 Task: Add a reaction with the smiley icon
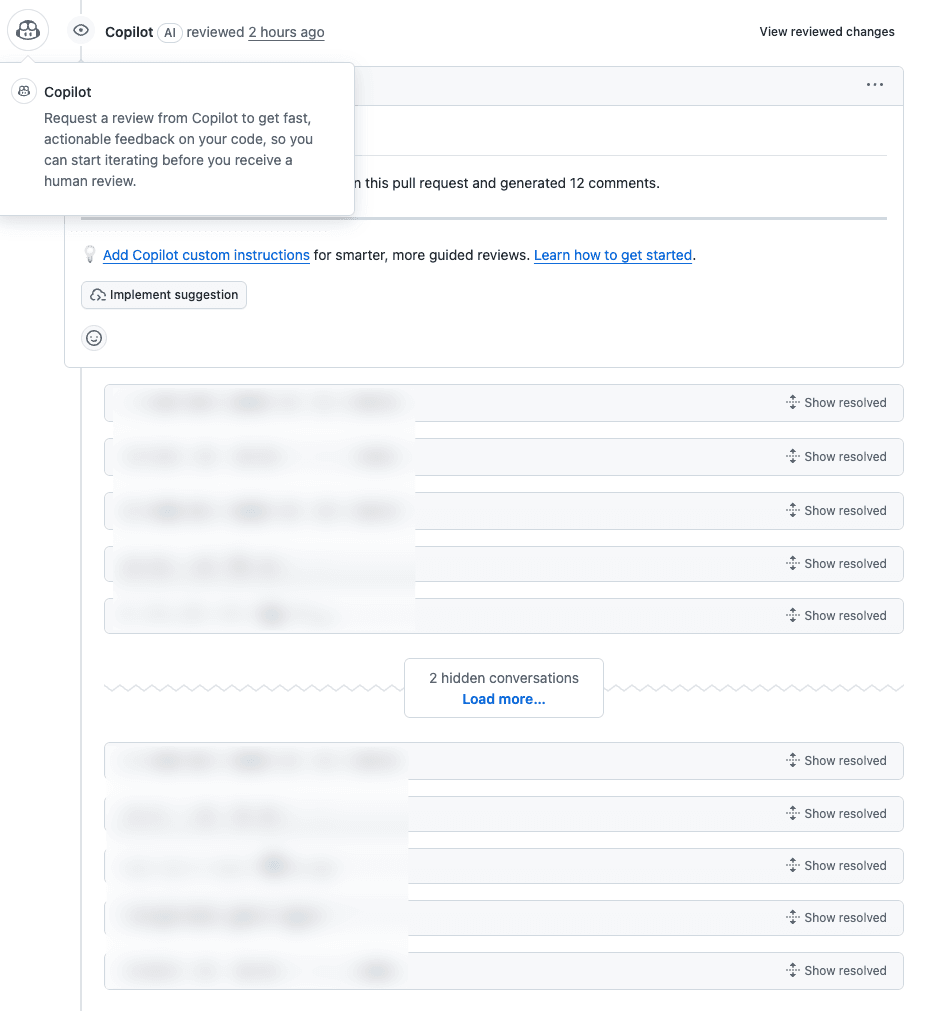pos(94,338)
